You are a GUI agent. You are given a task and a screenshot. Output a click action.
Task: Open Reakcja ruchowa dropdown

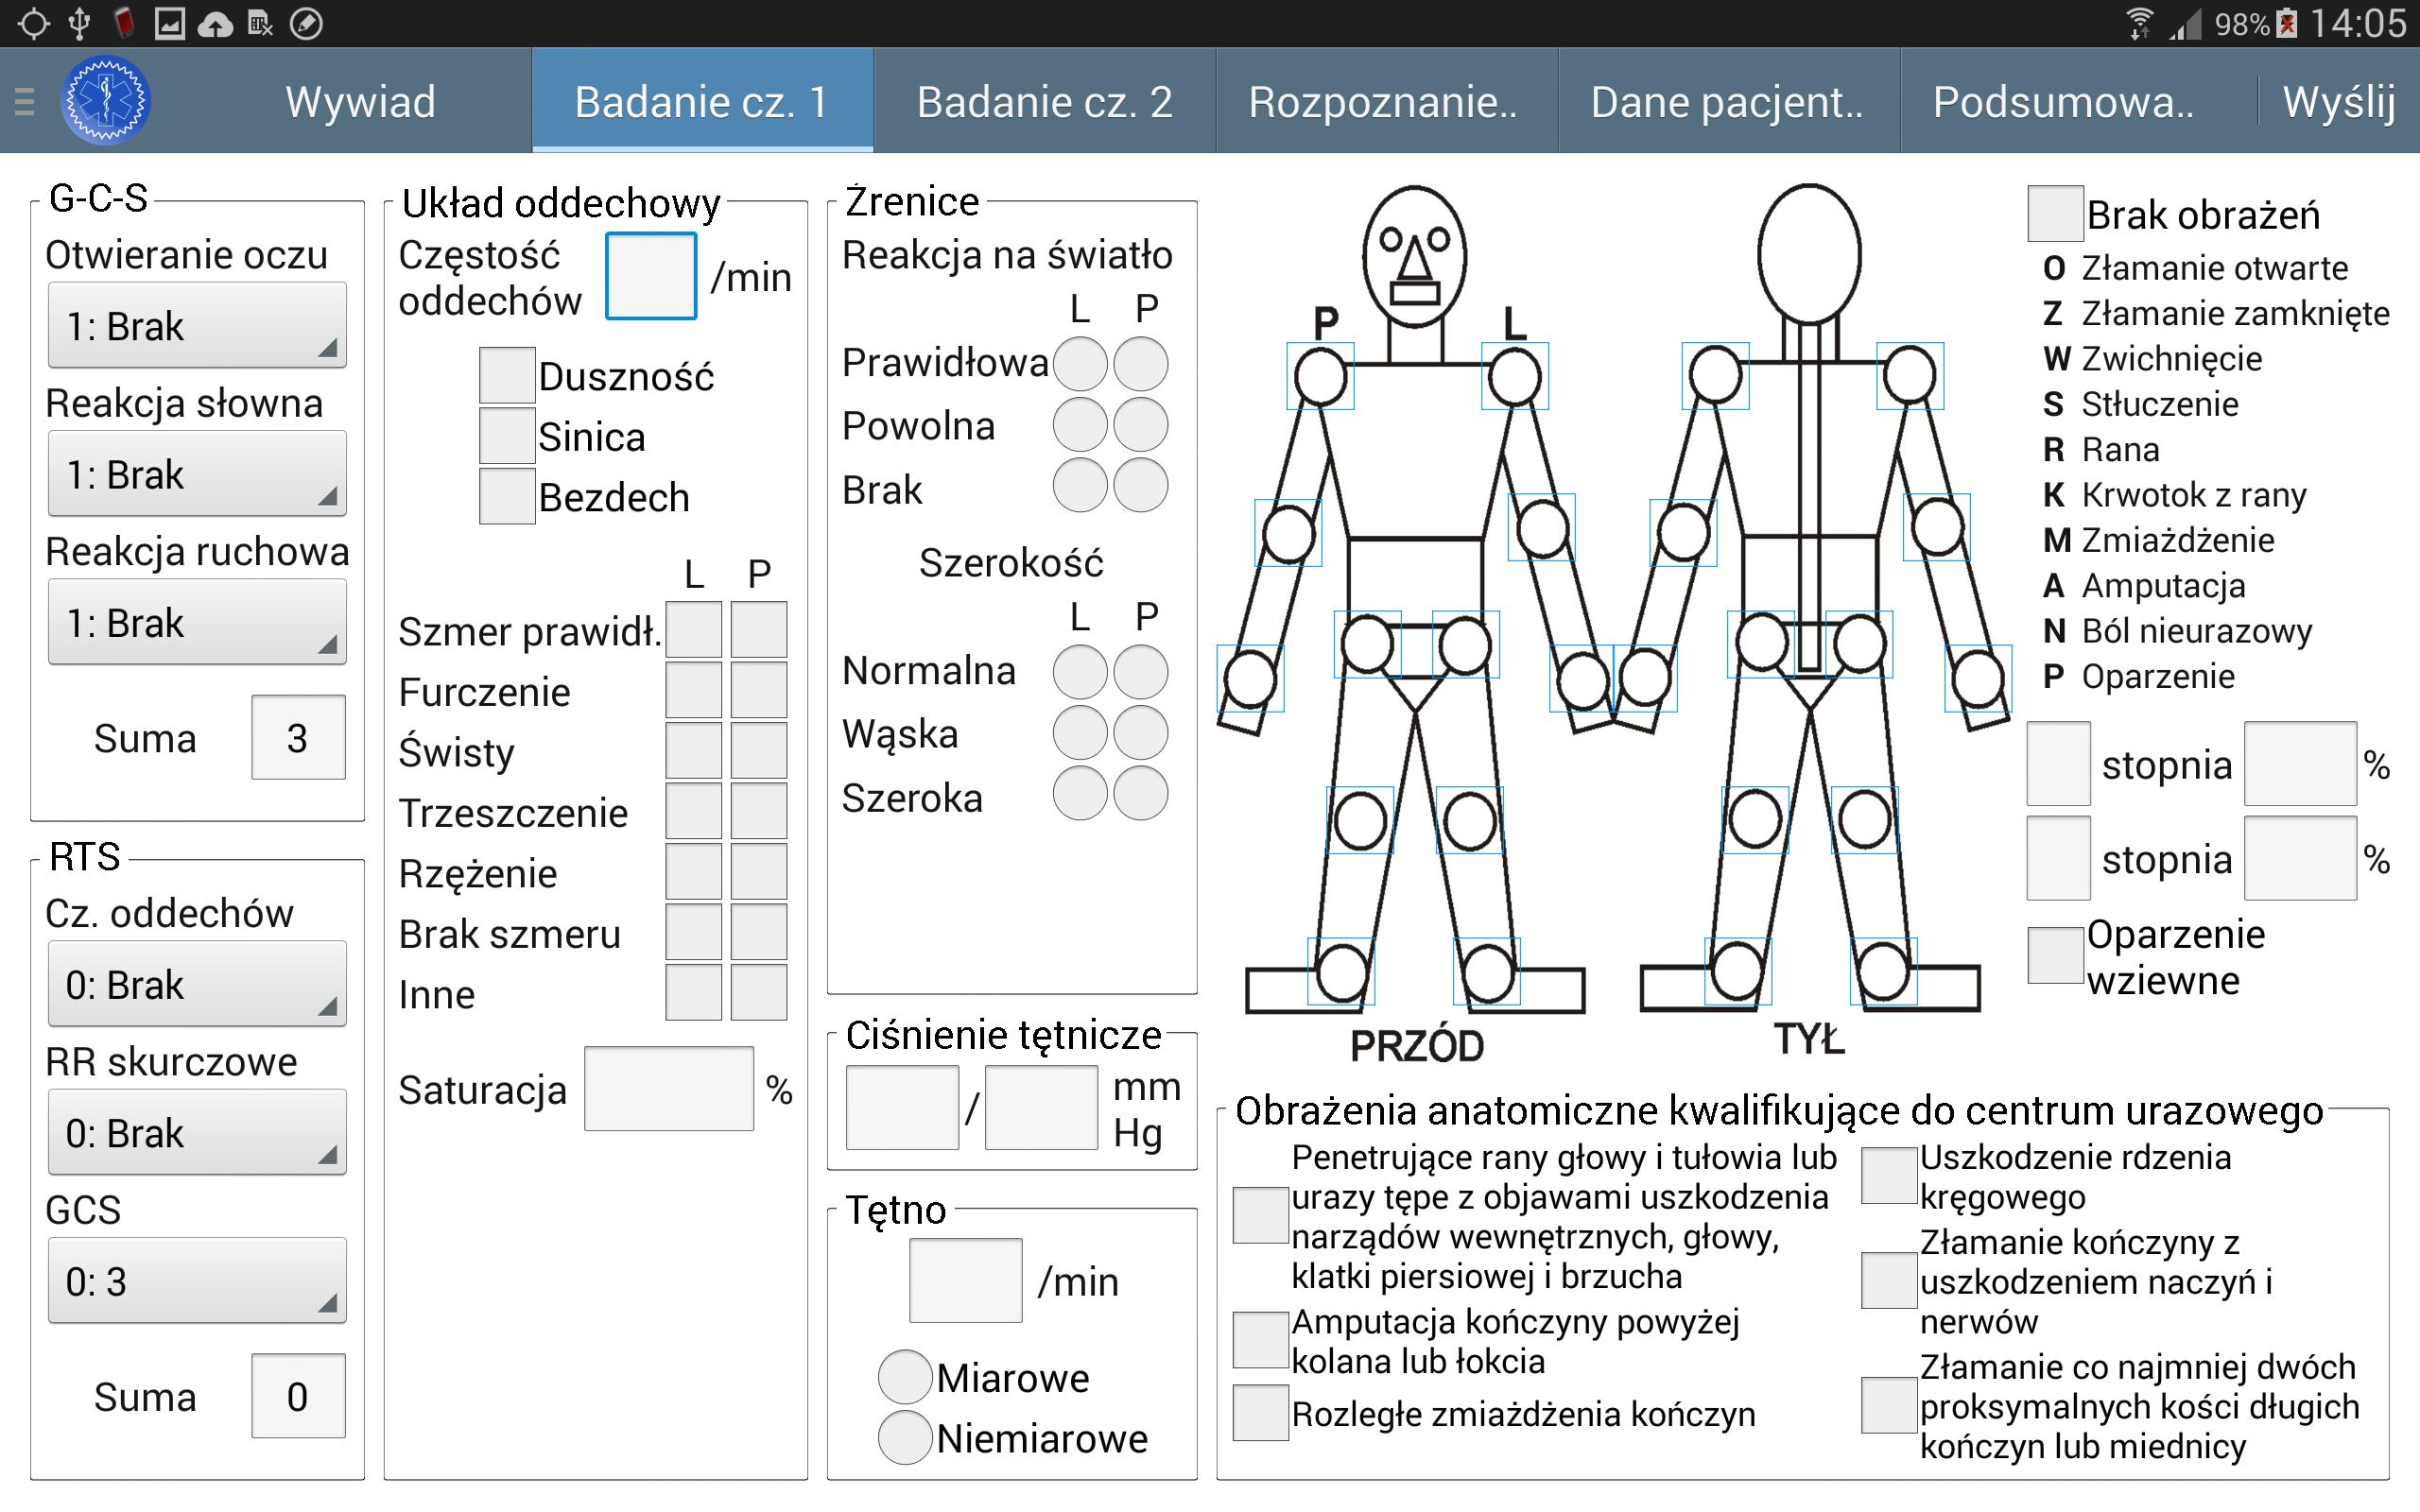(x=197, y=622)
